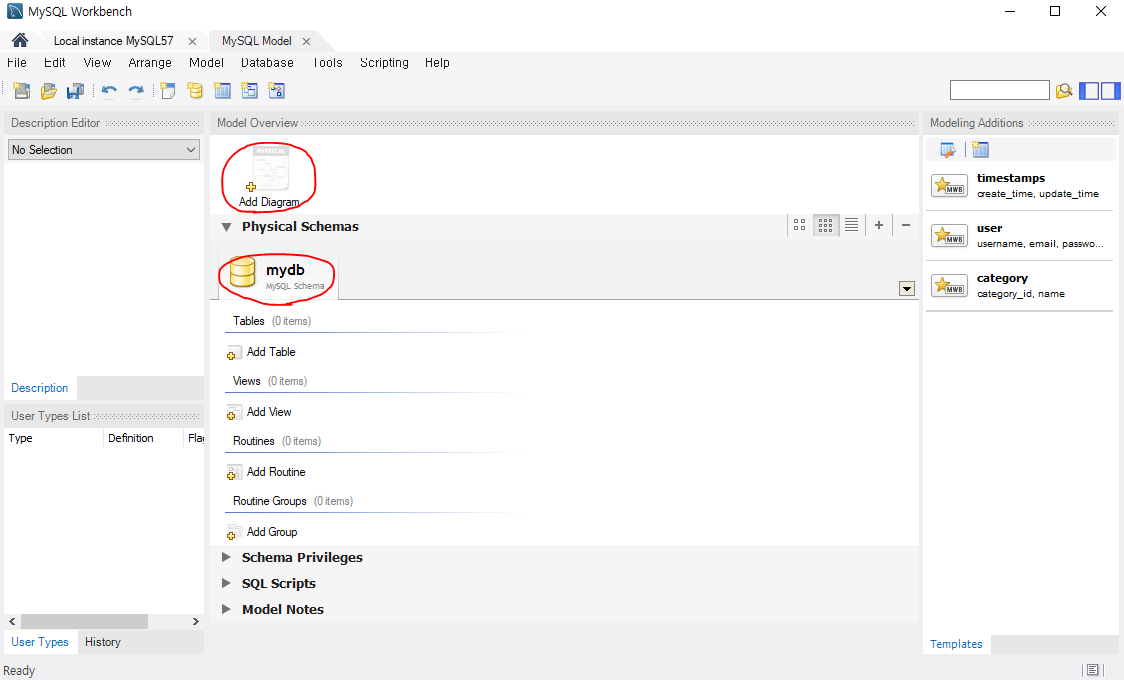Click Add View
1124x680 pixels.
click(x=259, y=412)
